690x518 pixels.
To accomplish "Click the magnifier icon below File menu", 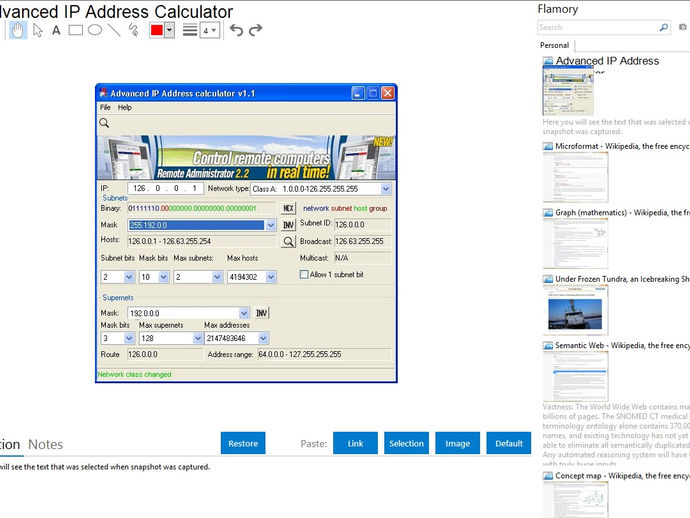I will pos(104,123).
